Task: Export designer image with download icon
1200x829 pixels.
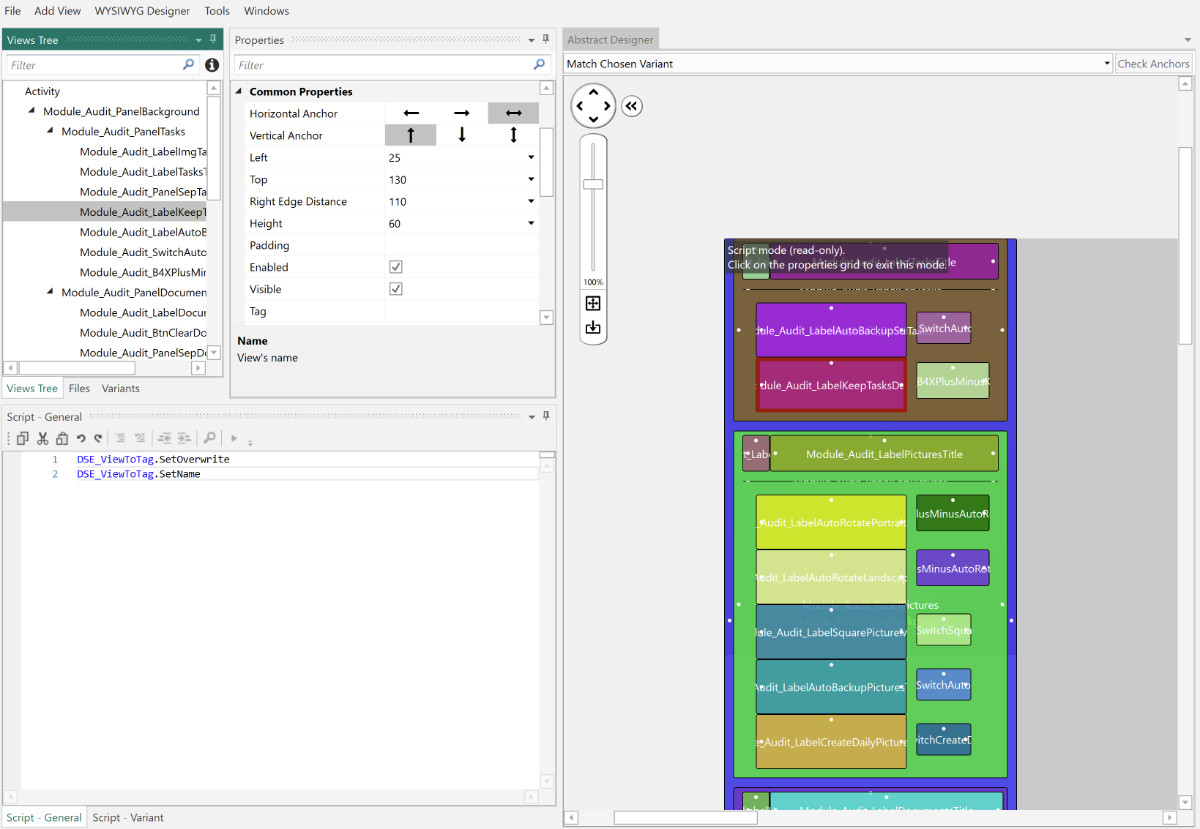Action: [x=593, y=327]
